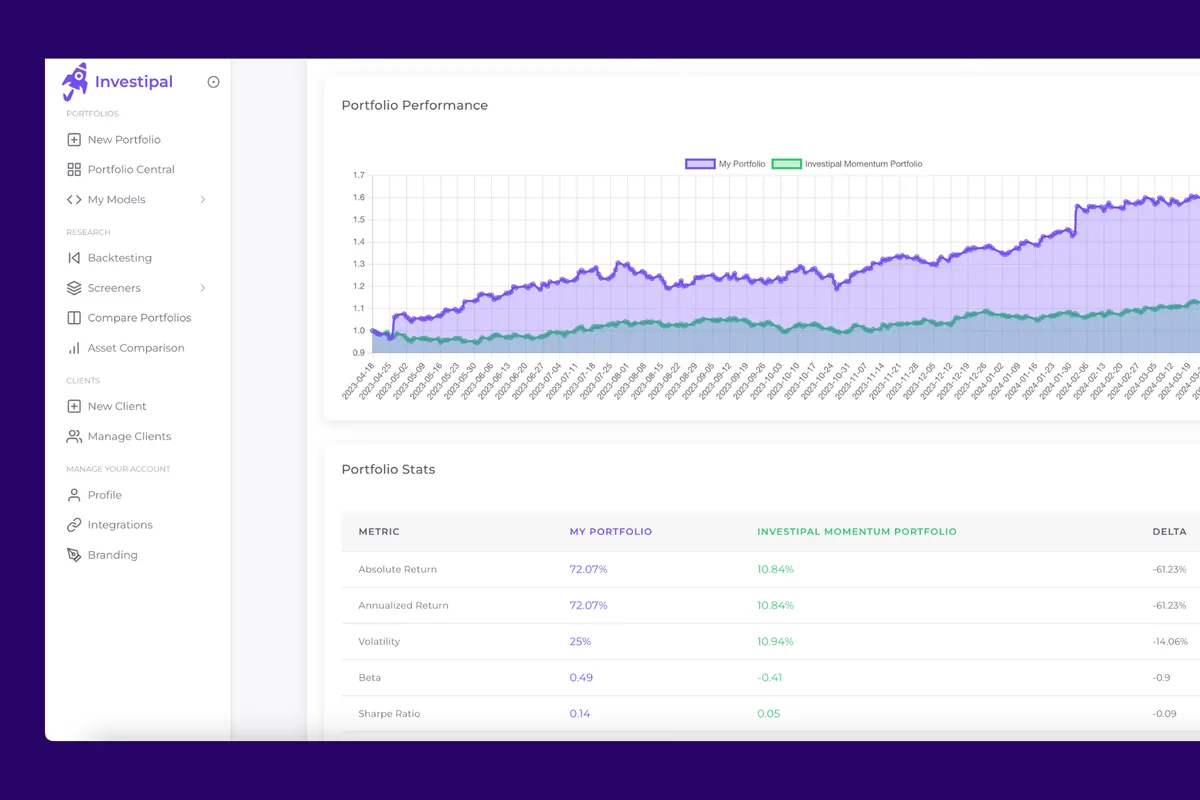The height and width of the screenshot is (800, 1200).
Task: Click the purple My Portfolio color swatch
Action: pyautogui.click(x=699, y=163)
